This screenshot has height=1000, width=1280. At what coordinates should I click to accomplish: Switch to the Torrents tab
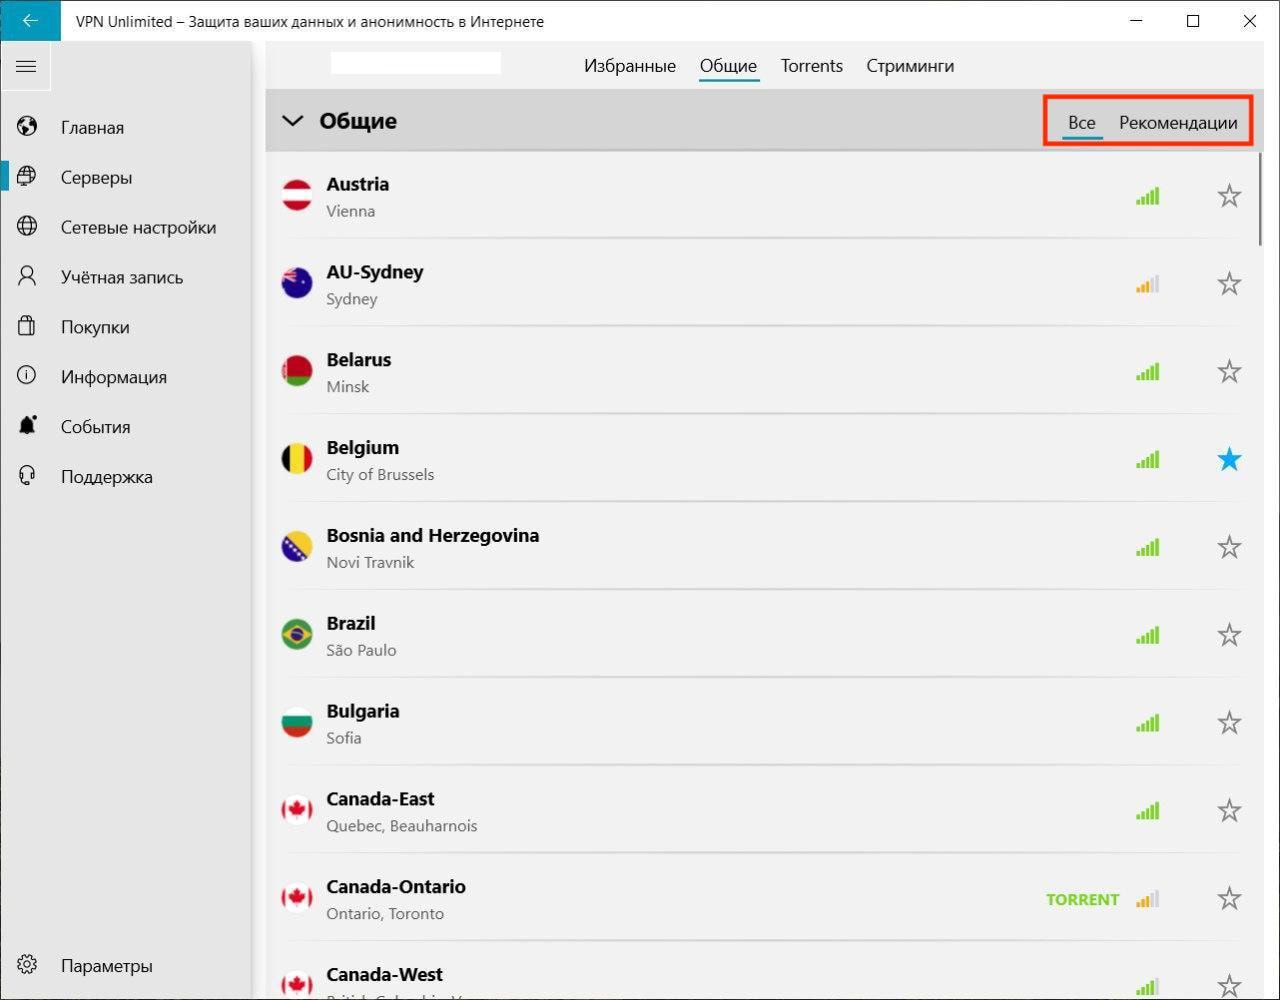811,66
